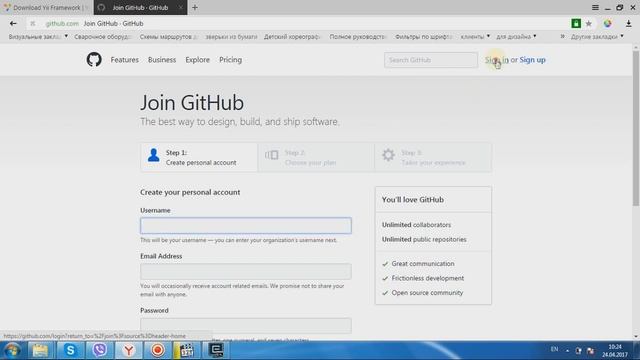Click "Unlimited collaborators" text
This screenshot has height=360, width=640.
pos(416,225)
